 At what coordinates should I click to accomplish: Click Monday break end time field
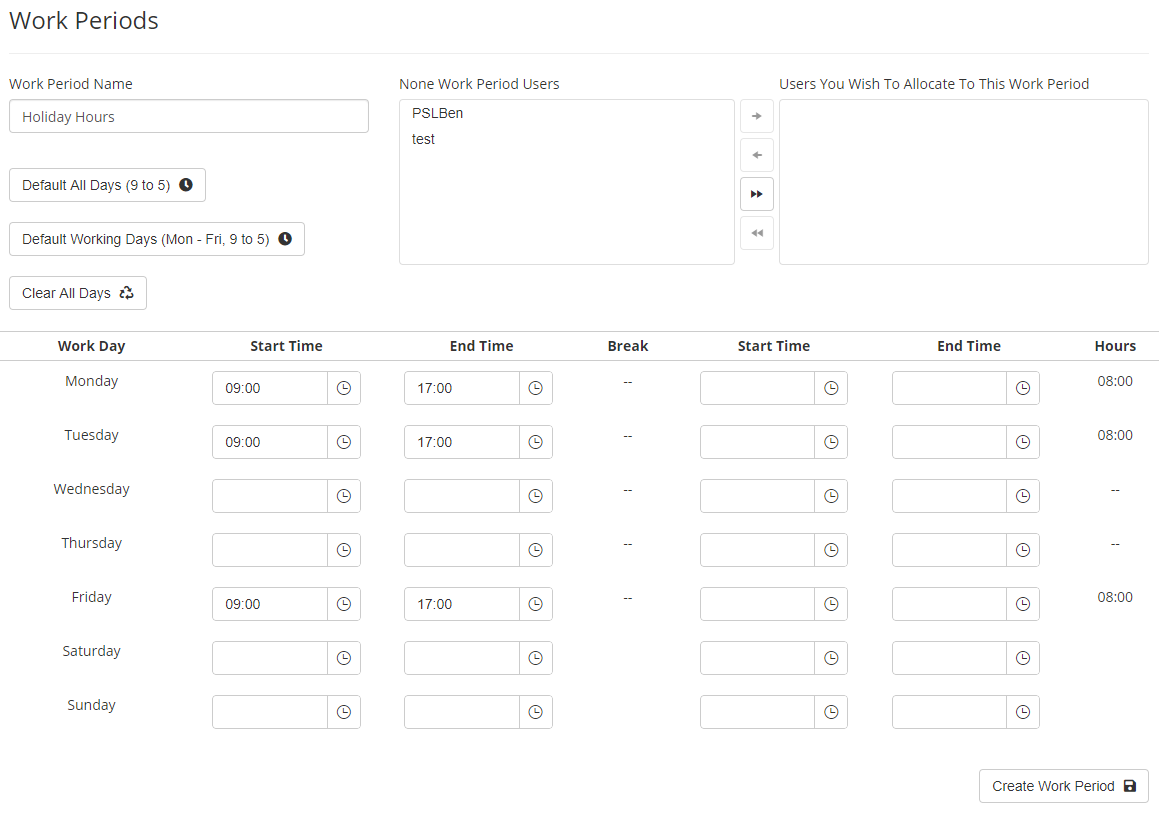950,388
